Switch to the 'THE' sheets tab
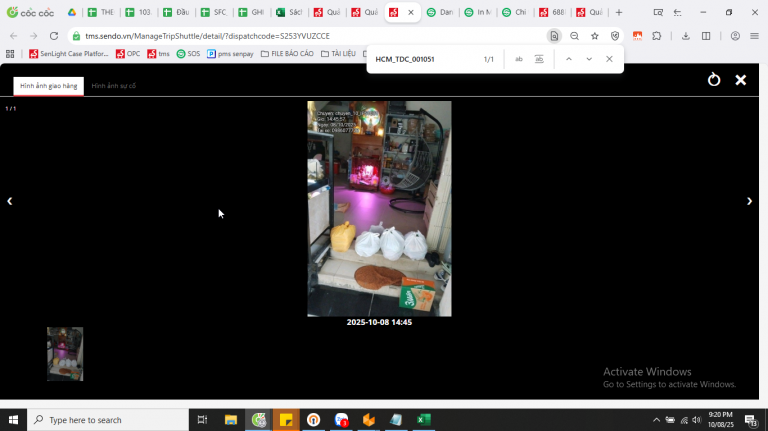This screenshot has width=768, height=431. (x=100, y=12)
